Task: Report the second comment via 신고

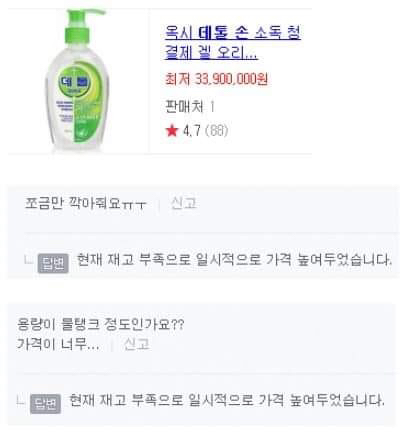Action: (x=136, y=344)
